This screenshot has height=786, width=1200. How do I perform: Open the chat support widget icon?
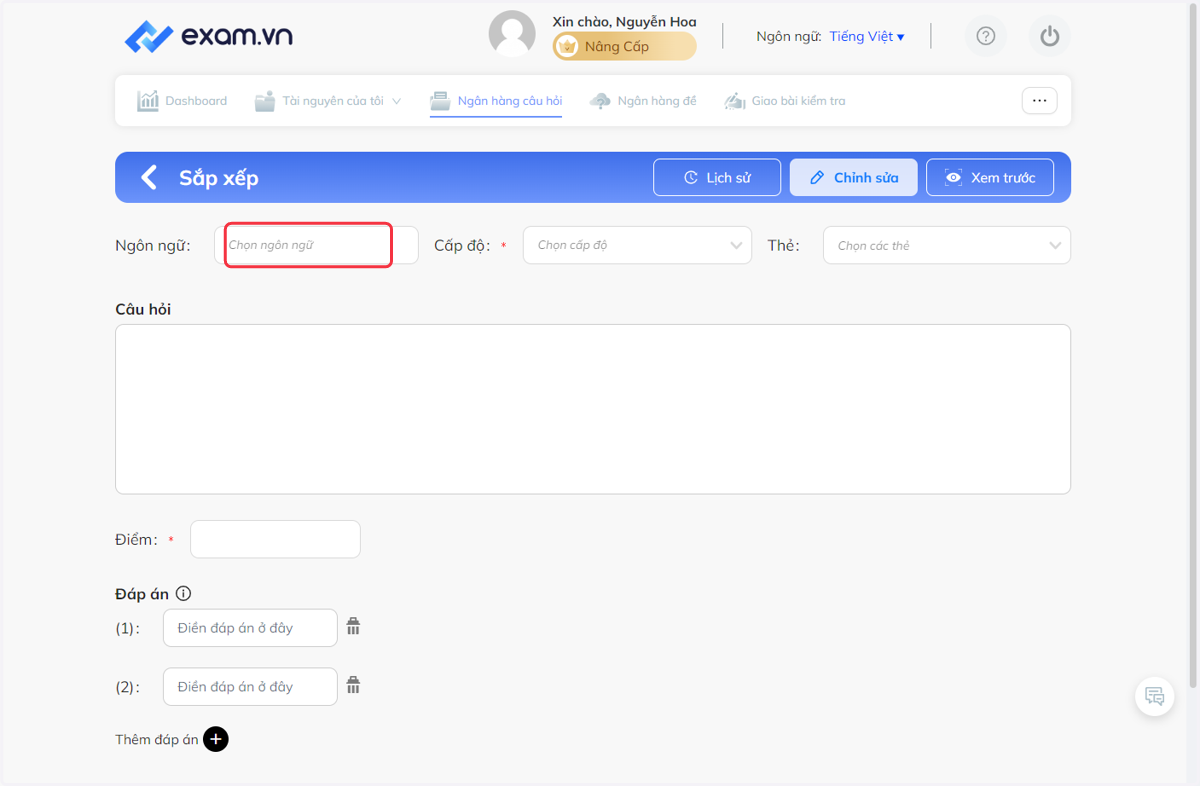[1155, 696]
